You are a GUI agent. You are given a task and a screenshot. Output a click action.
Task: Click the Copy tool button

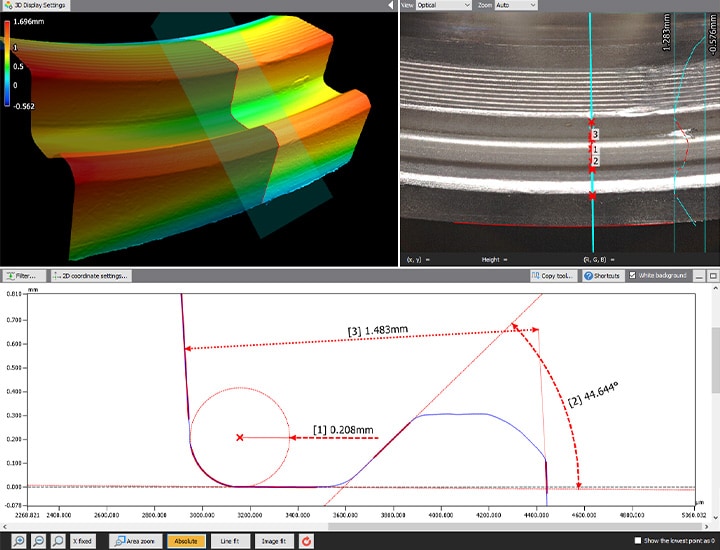[554, 275]
